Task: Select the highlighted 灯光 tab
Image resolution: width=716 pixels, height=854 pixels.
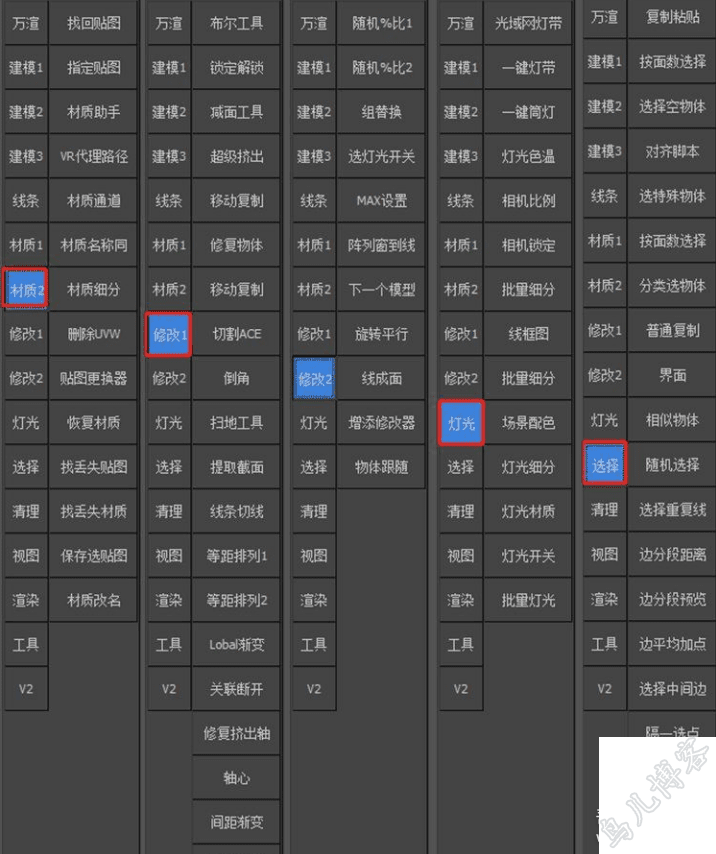Action: pos(461,423)
